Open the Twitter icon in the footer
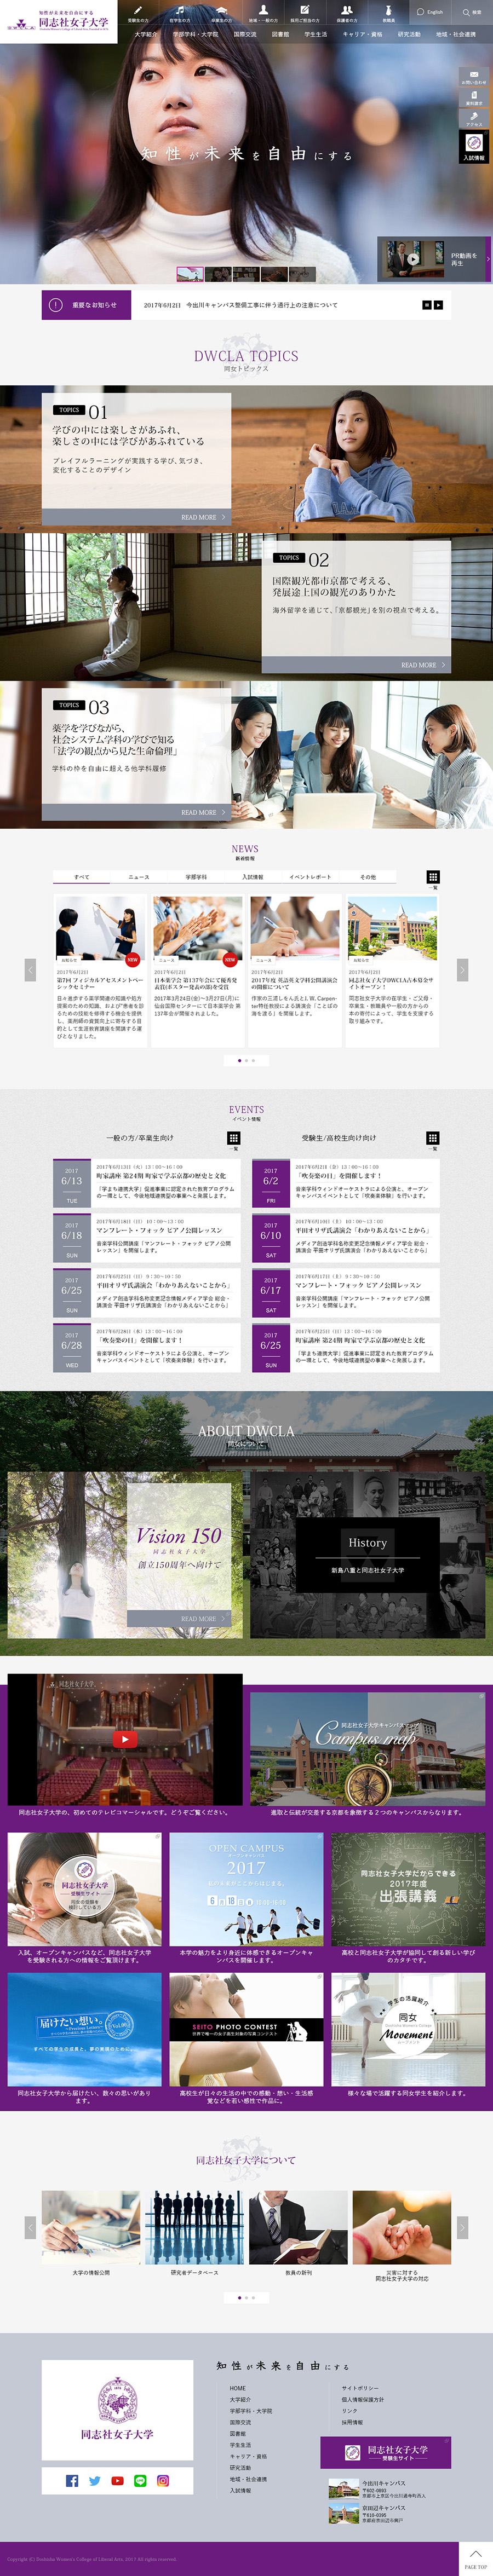The height and width of the screenshot is (2576, 493). 95,2480
